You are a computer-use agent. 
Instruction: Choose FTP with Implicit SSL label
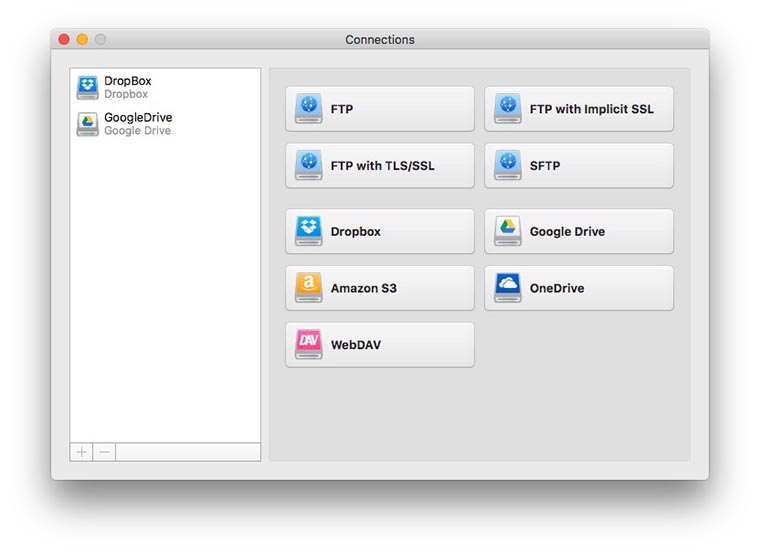(591, 109)
